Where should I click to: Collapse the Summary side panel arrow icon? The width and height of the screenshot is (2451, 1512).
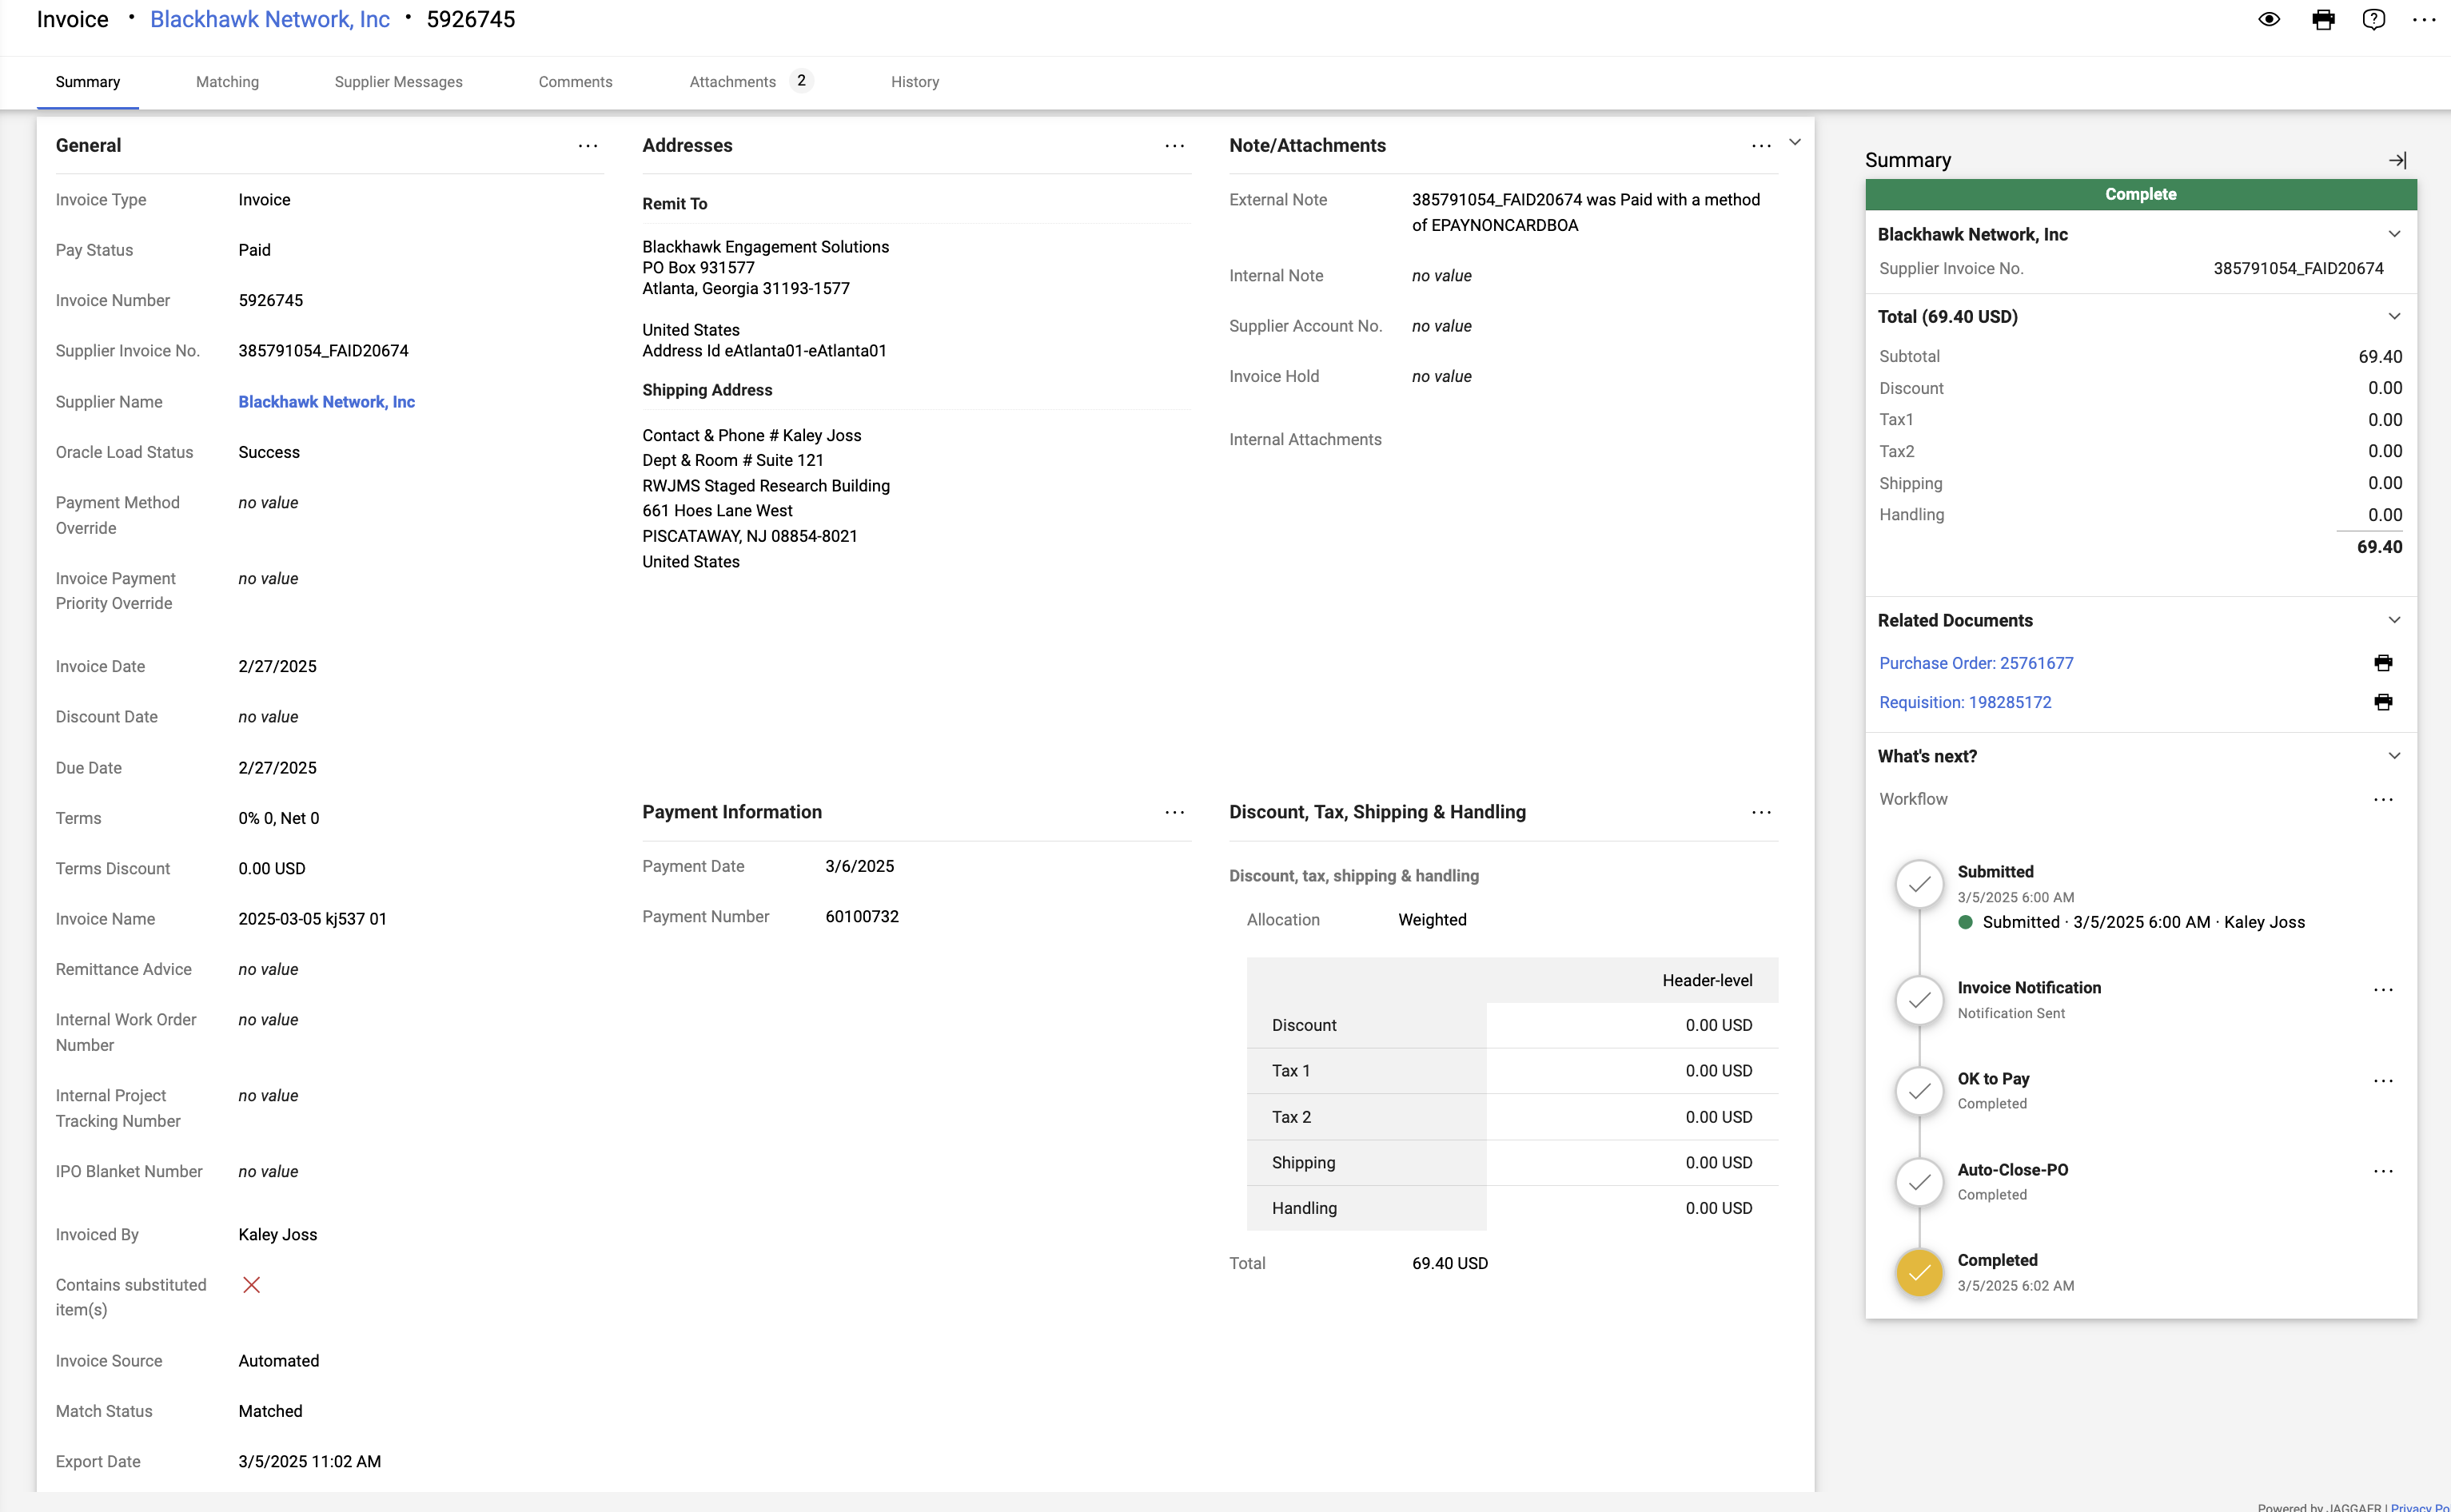(x=2397, y=160)
